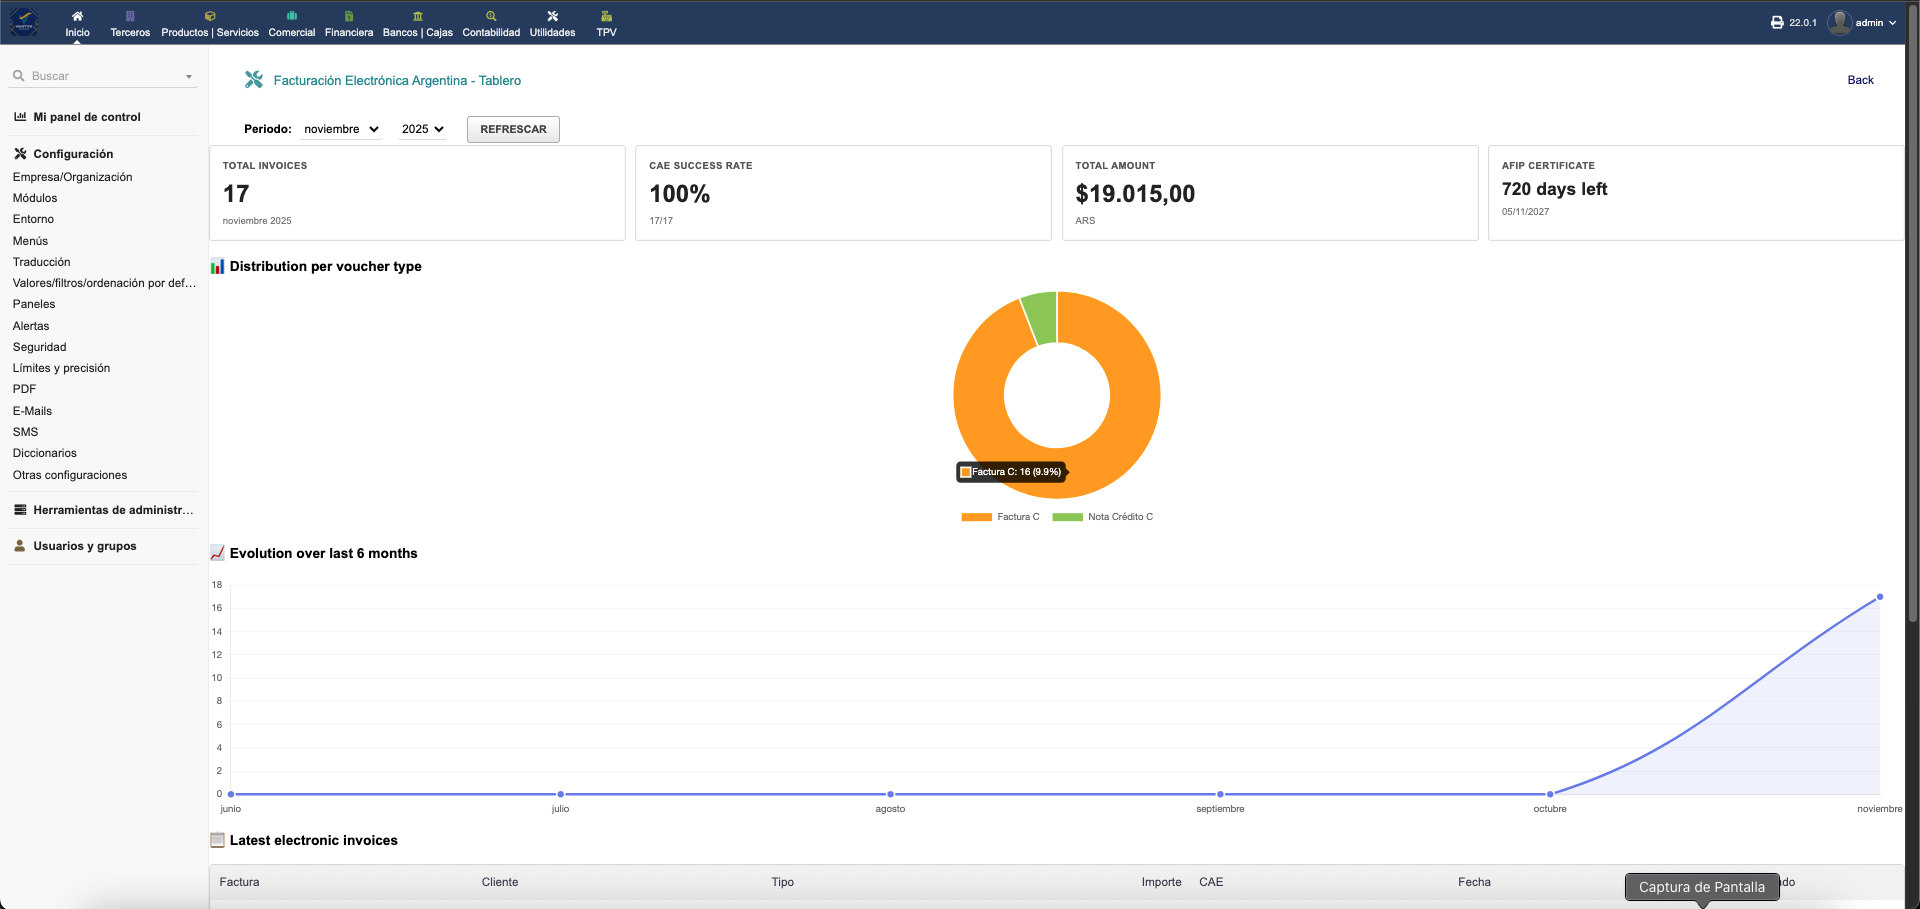This screenshot has width=1920, height=909.
Task: Open Empresa/Organización in the sidebar
Action: (72, 177)
